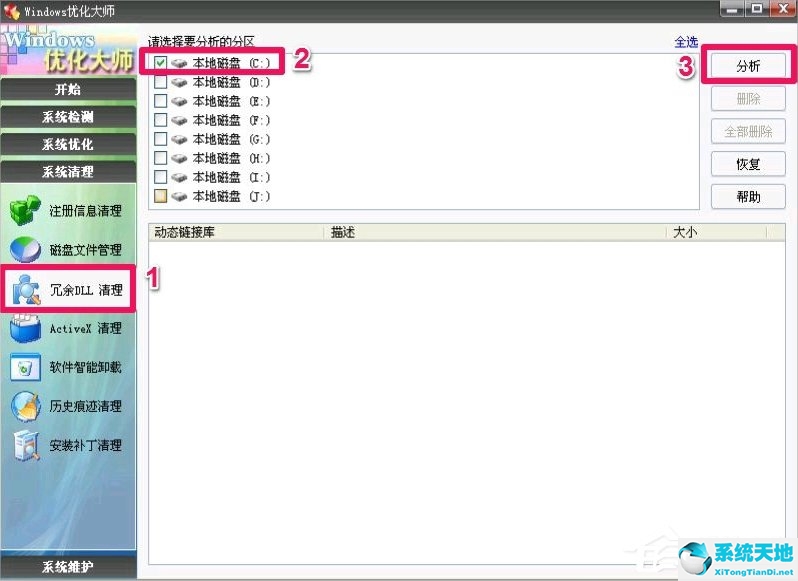Screen dimensions: 798x581
Task: Check the 本地磁盘 (H:) checkbox
Action: tap(160, 158)
